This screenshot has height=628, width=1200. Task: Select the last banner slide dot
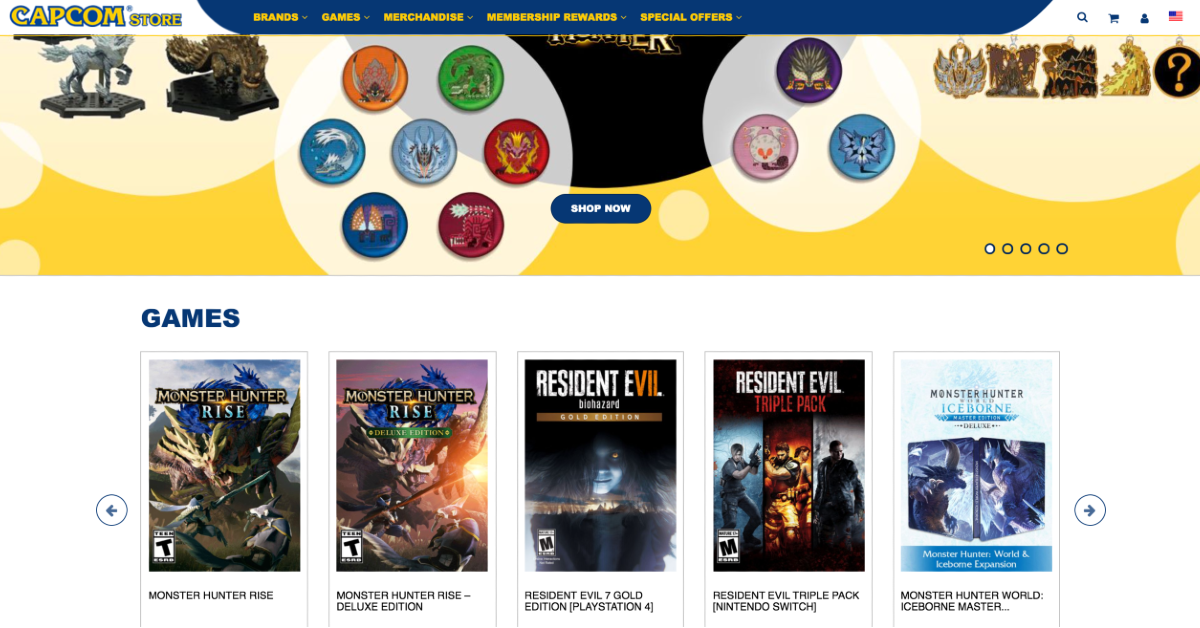1062,249
